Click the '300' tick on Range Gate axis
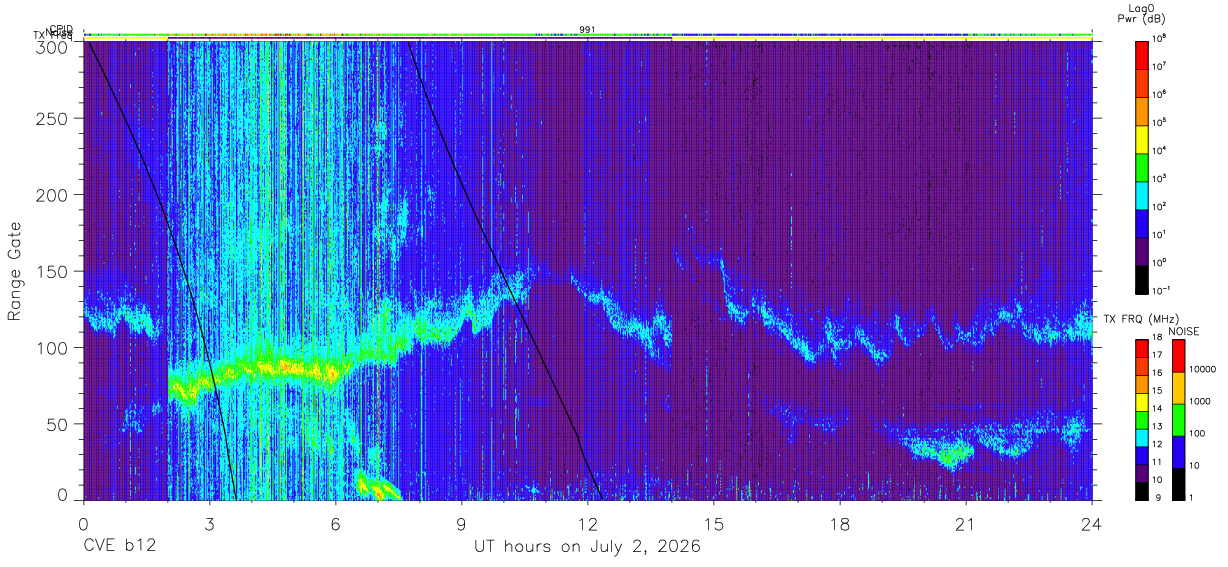The height and width of the screenshot is (567, 1228). [54, 46]
